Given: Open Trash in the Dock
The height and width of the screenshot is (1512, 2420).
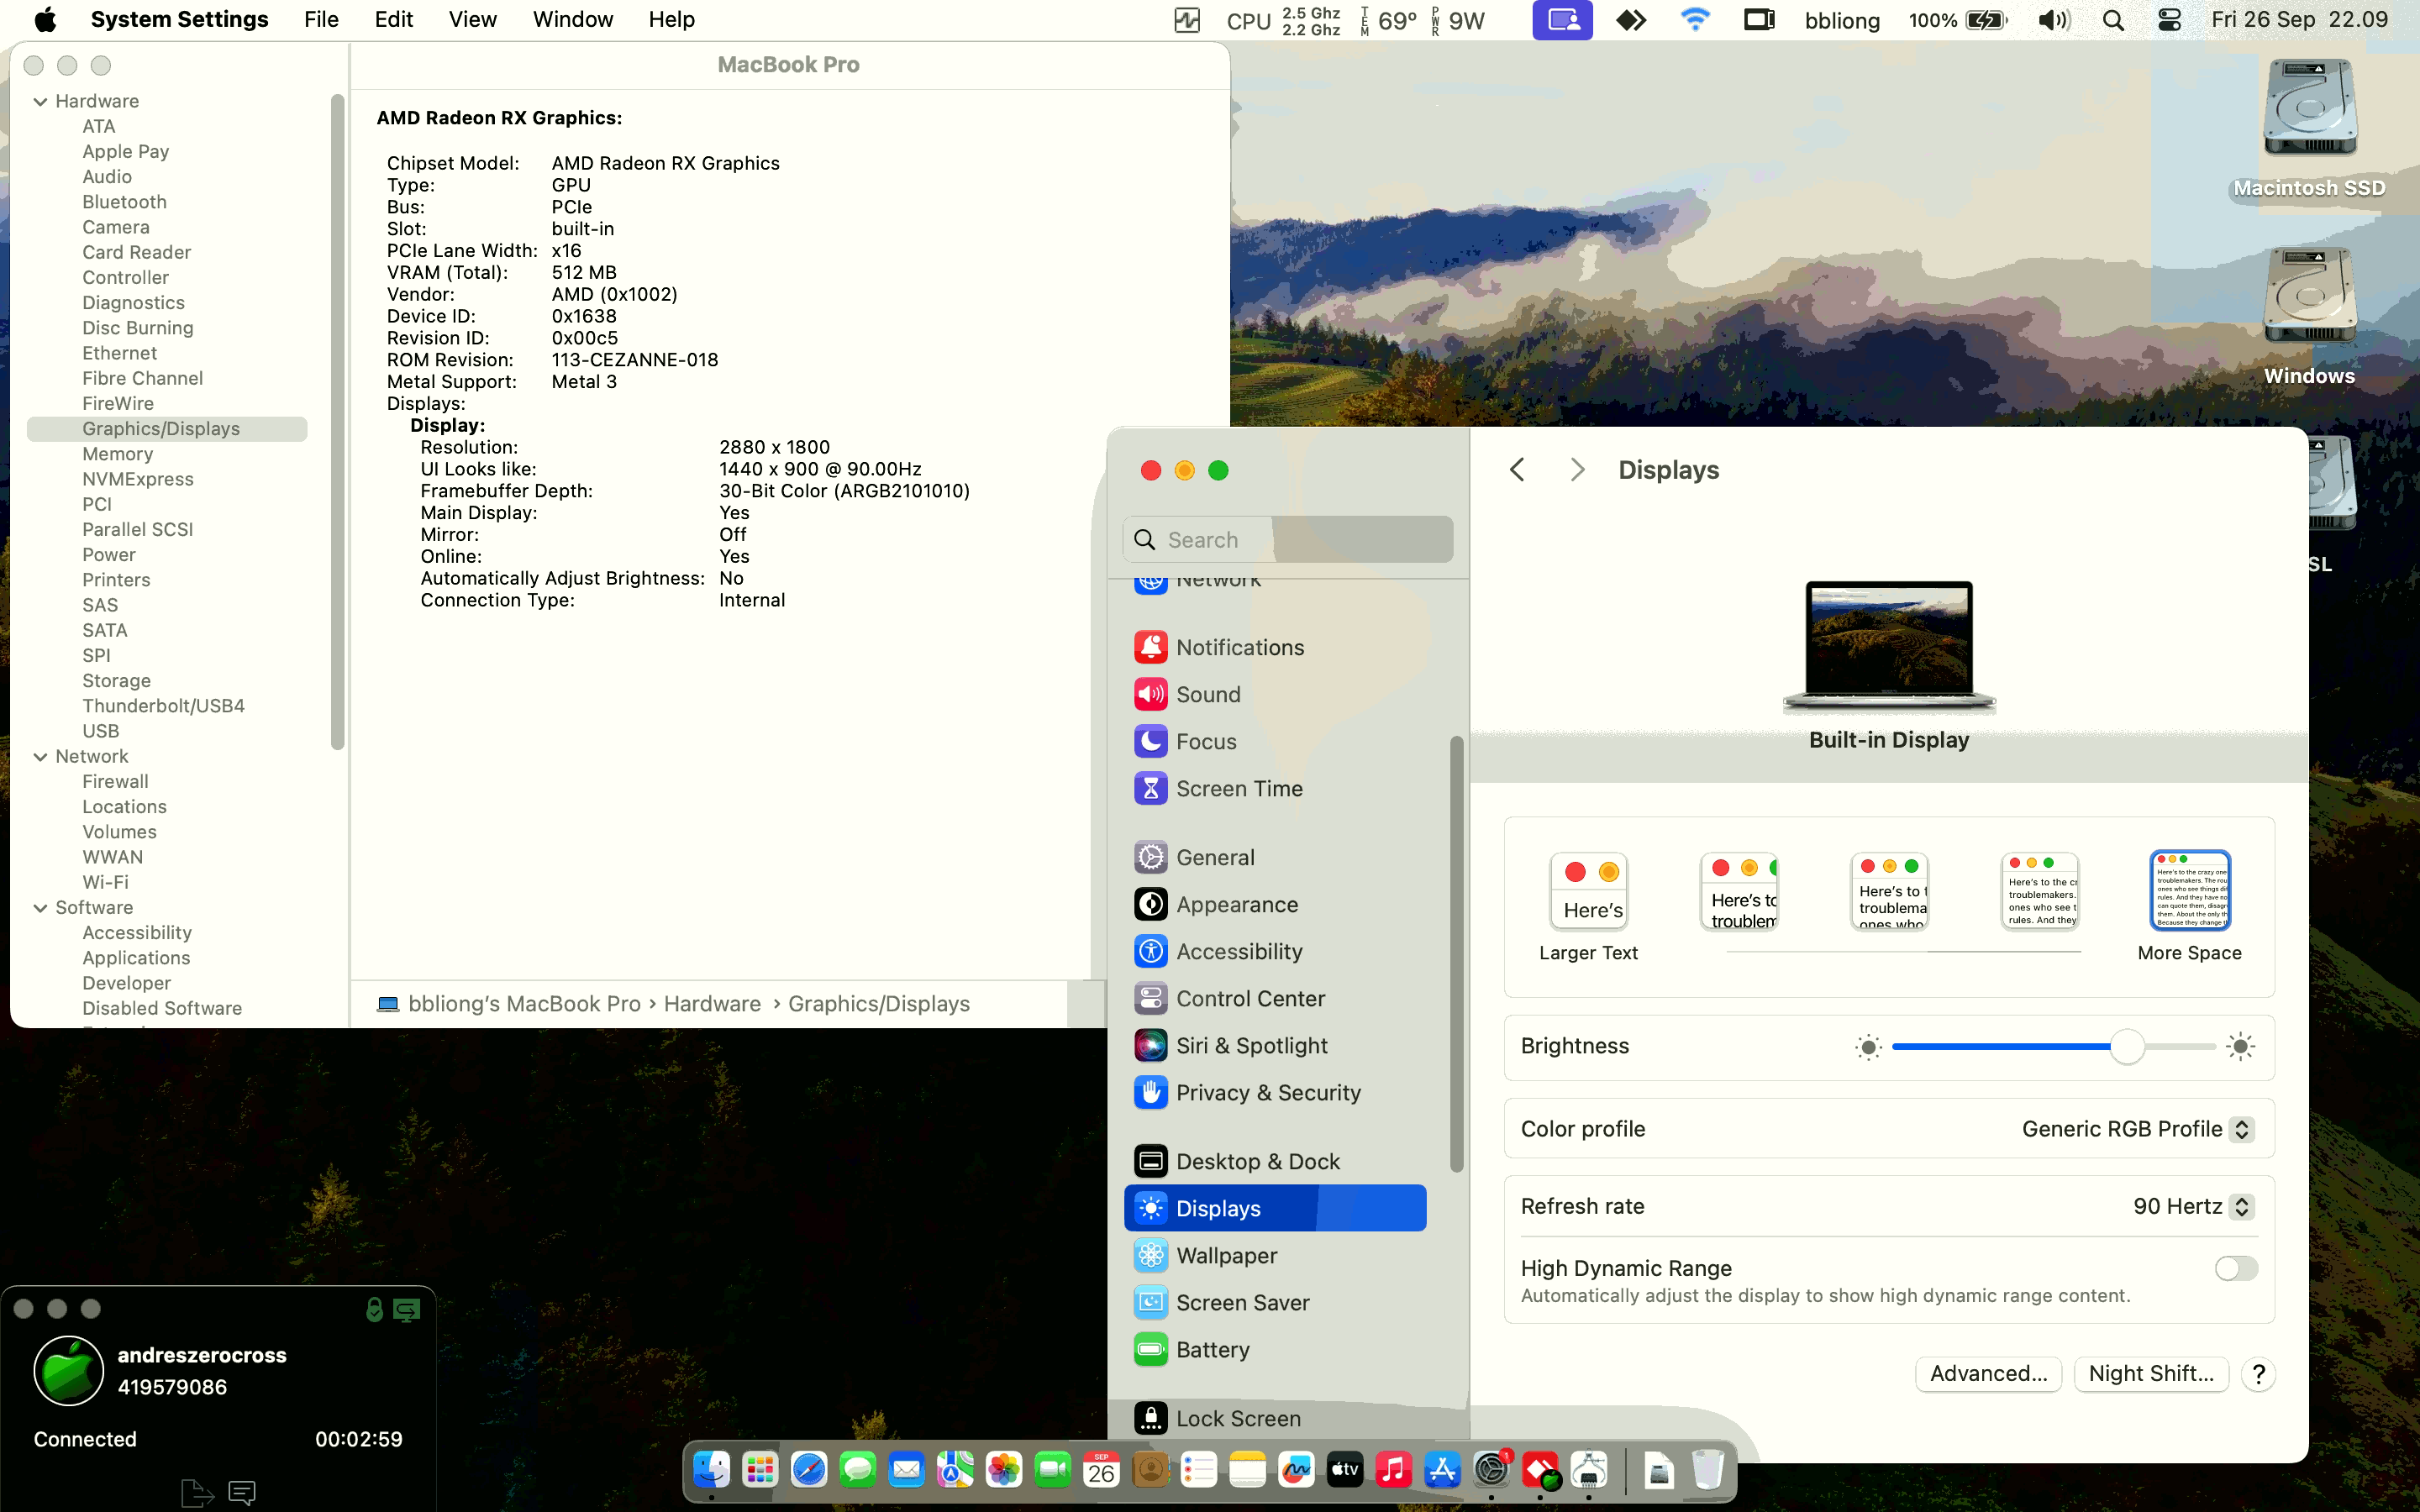Looking at the screenshot, I should pyautogui.click(x=1708, y=1470).
